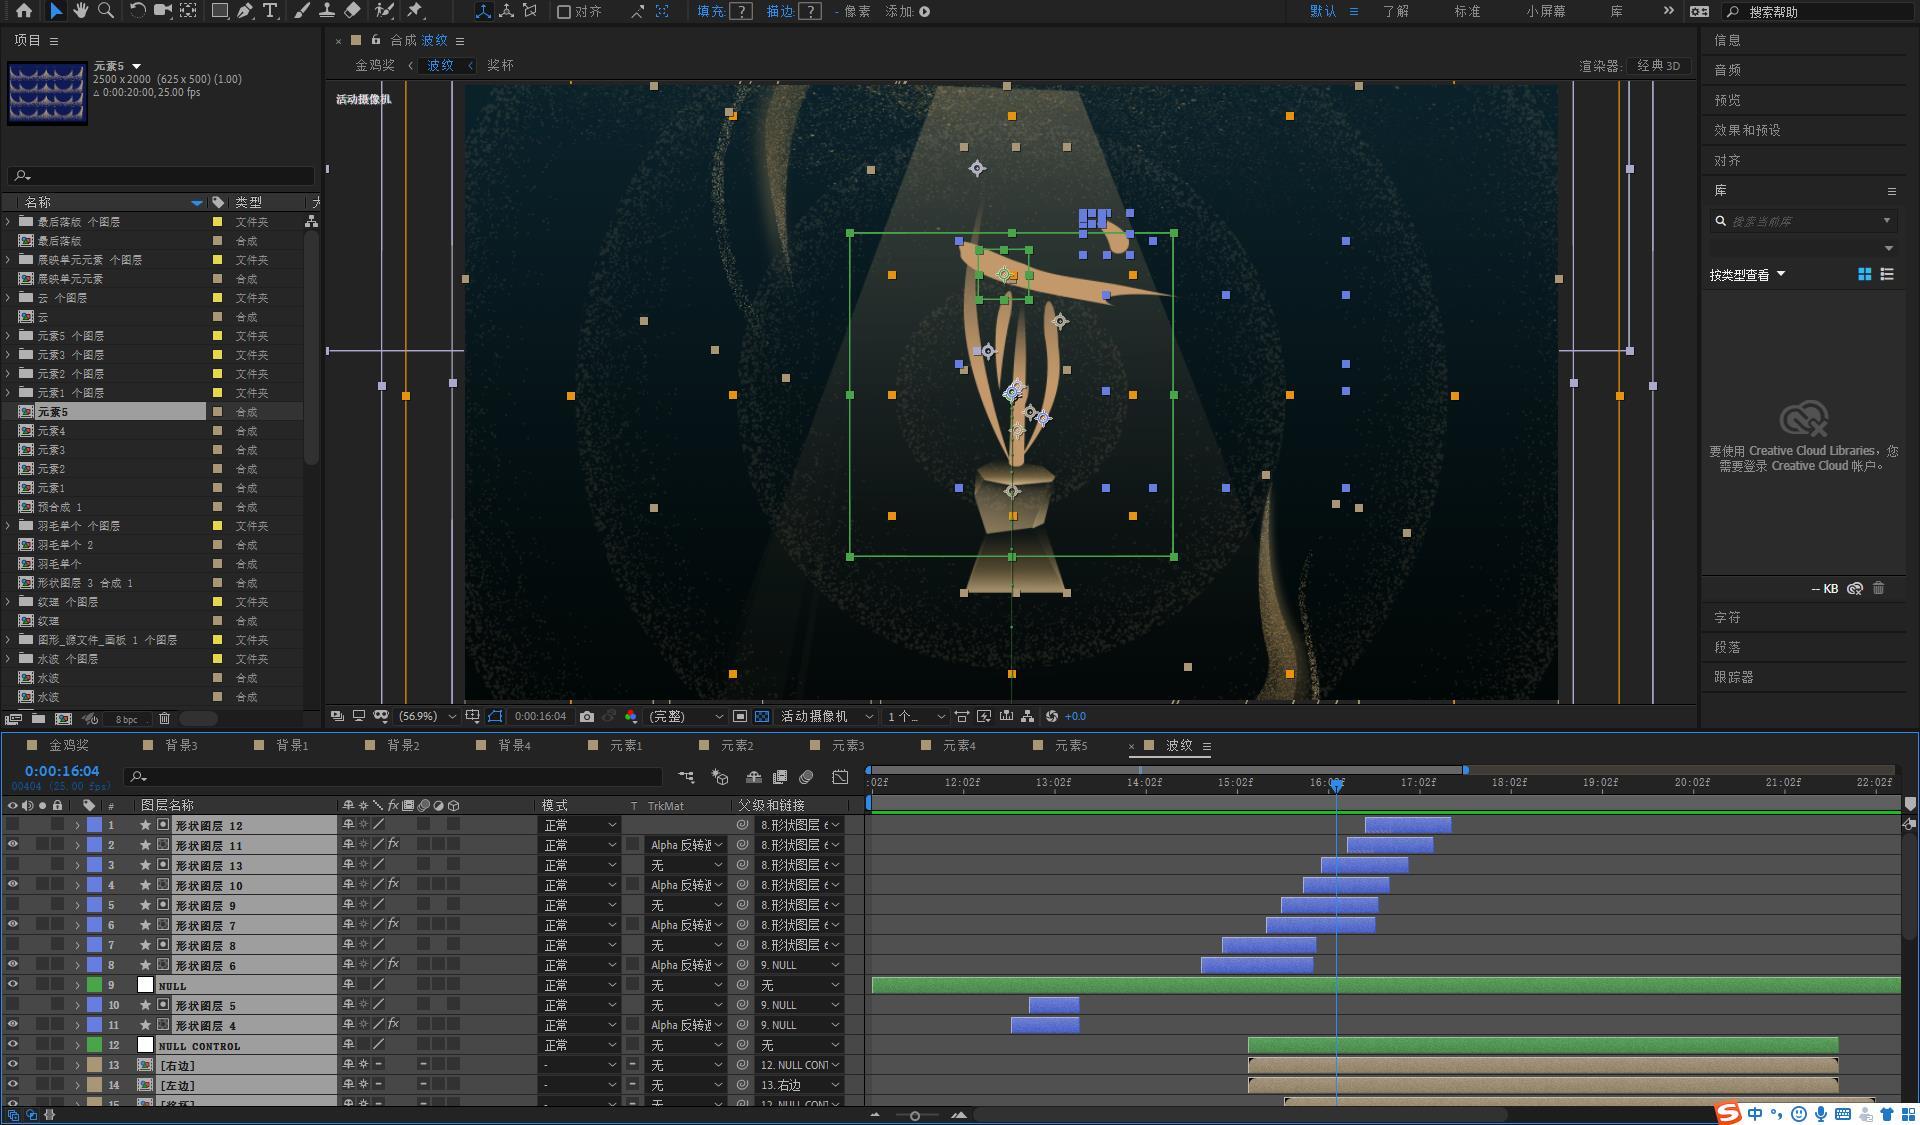Viewport: 1920px width, 1125px height.
Task: Switch to the 元素5 timeline tab
Action: (1071, 745)
